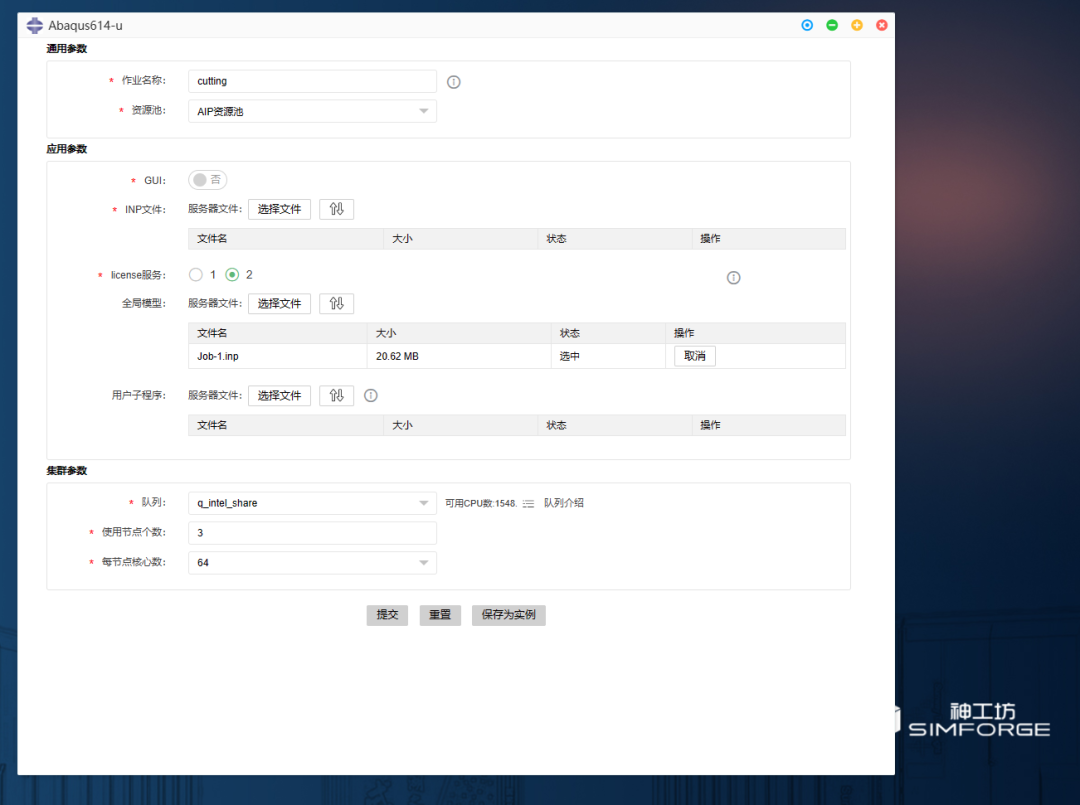Click the info icon in license service row

(x=734, y=278)
